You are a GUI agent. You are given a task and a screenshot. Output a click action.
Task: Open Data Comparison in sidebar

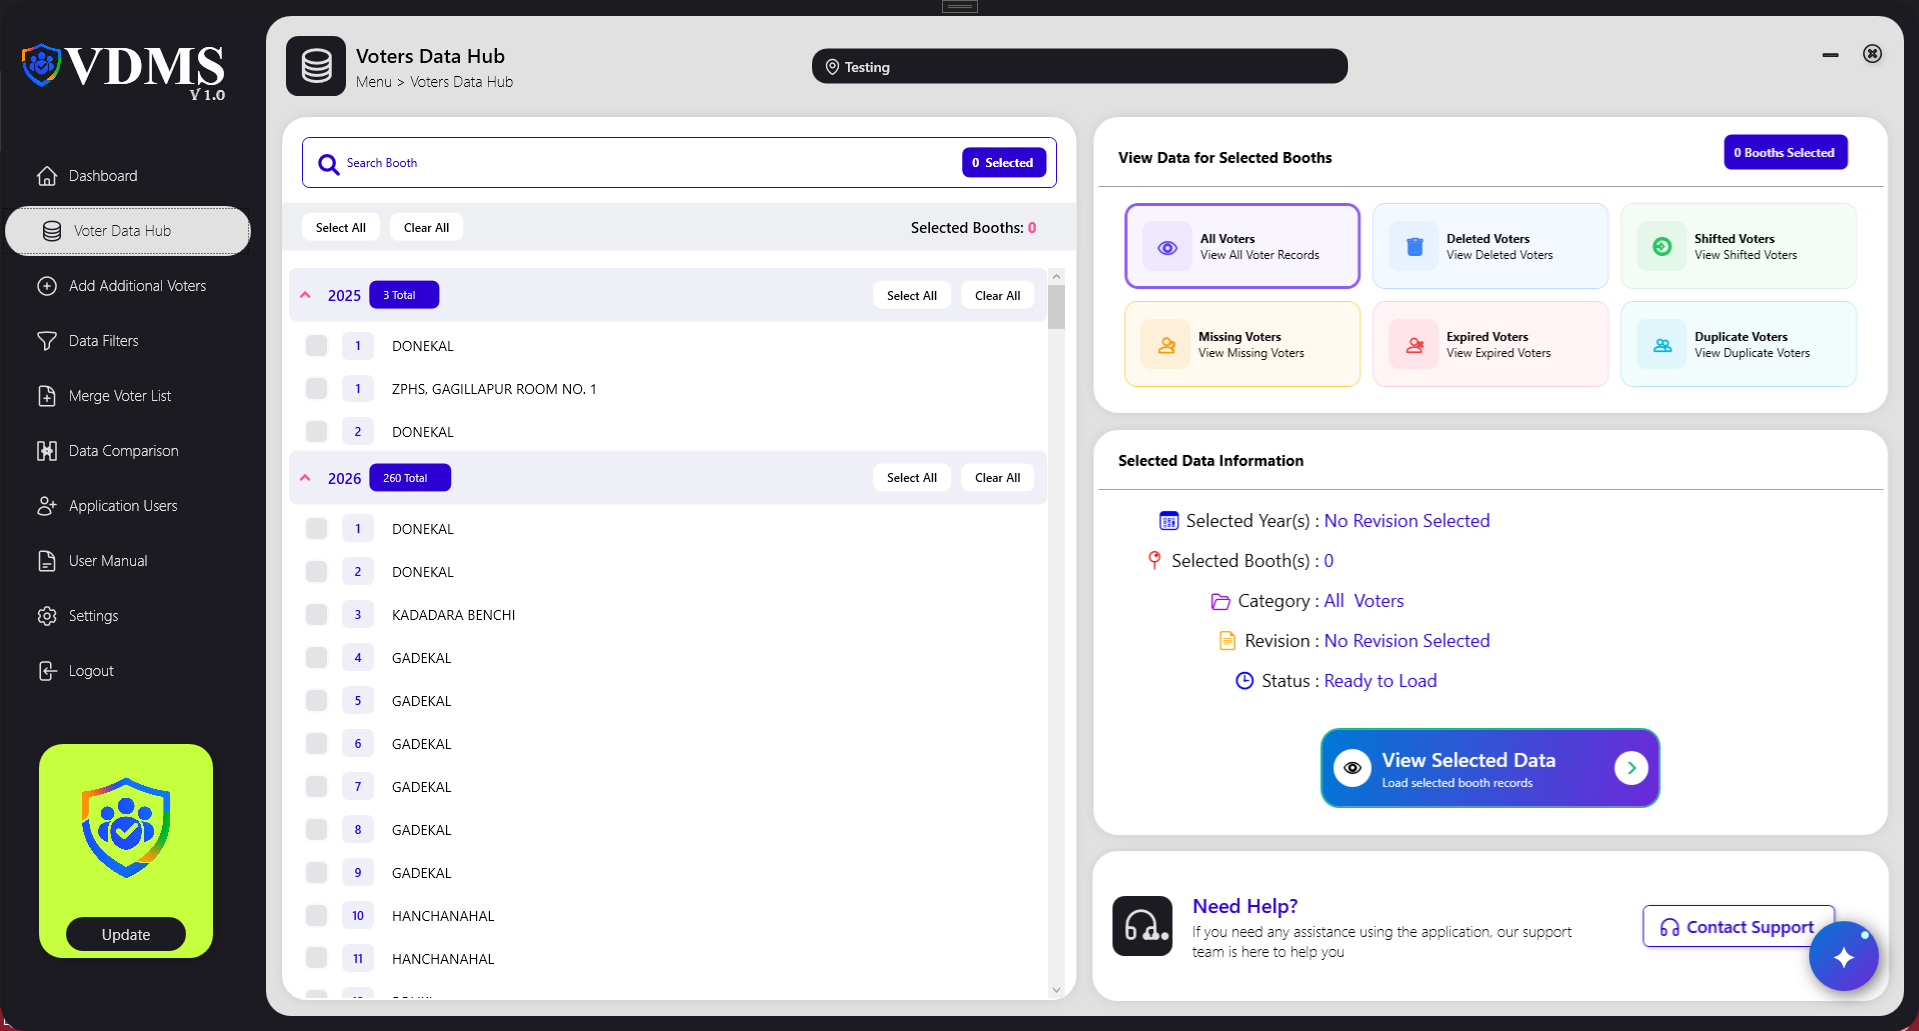point(128,451)
